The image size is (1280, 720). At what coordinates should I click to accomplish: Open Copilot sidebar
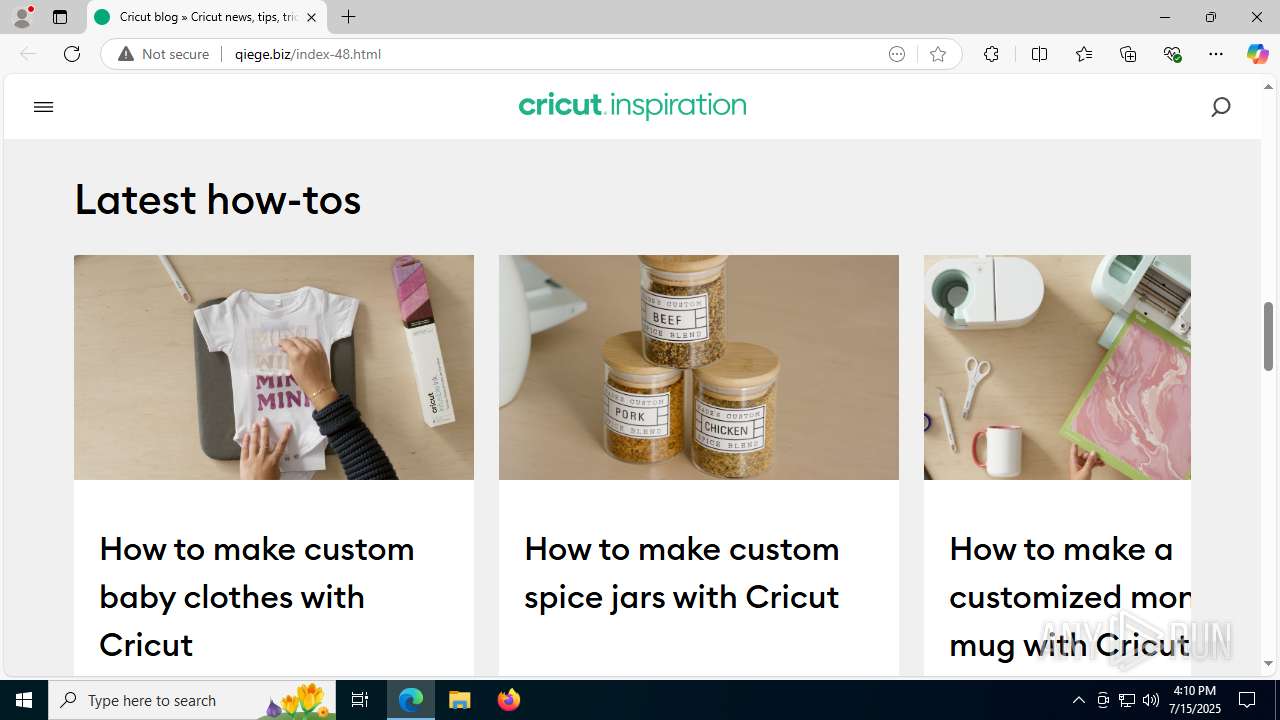click(1257, 54)
